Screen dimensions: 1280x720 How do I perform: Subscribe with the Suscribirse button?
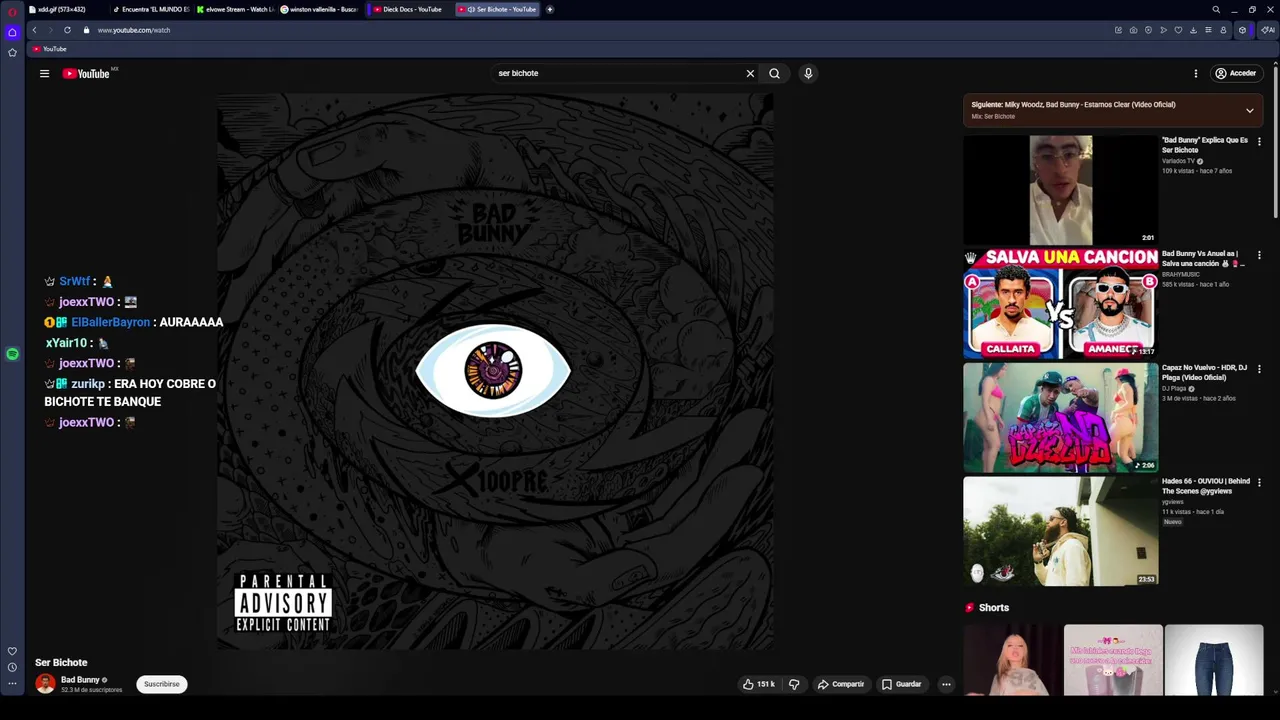161,684
